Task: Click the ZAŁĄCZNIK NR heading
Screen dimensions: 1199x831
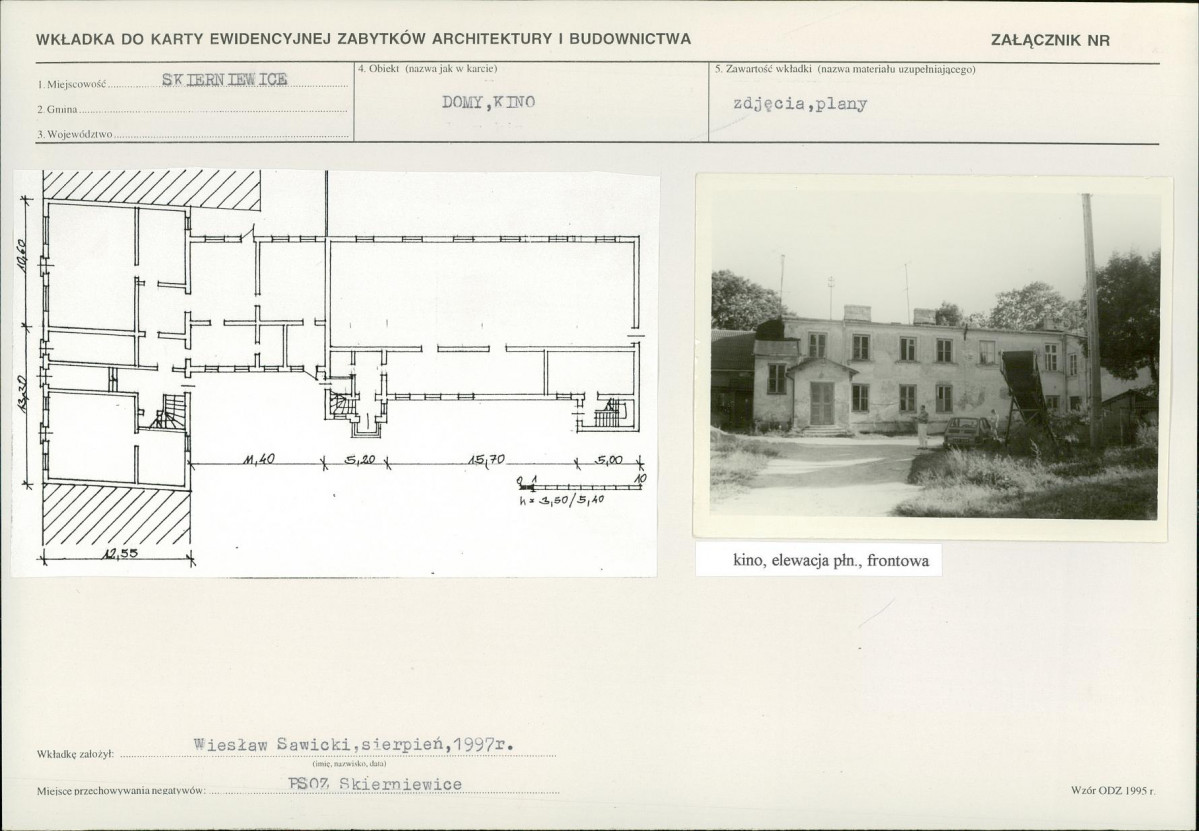Action: pos(1049,41)
